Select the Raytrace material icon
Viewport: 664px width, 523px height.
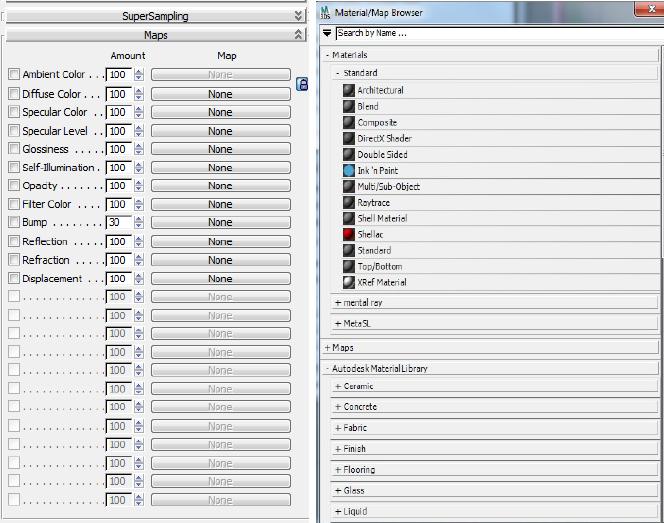[x=349, y=202]
